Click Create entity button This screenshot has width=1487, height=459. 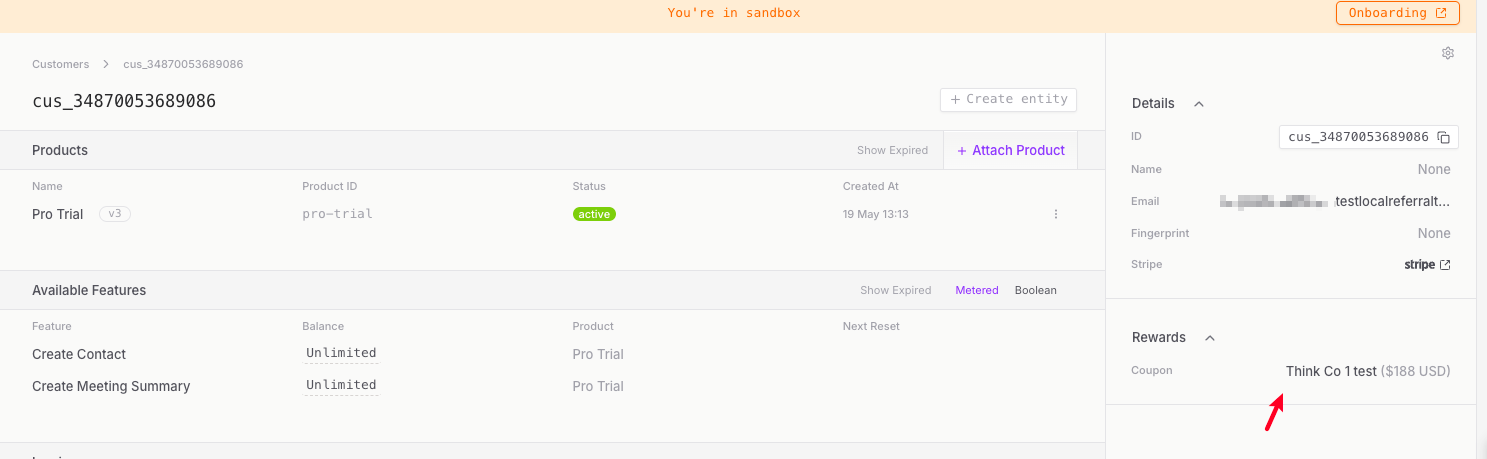1008,99
